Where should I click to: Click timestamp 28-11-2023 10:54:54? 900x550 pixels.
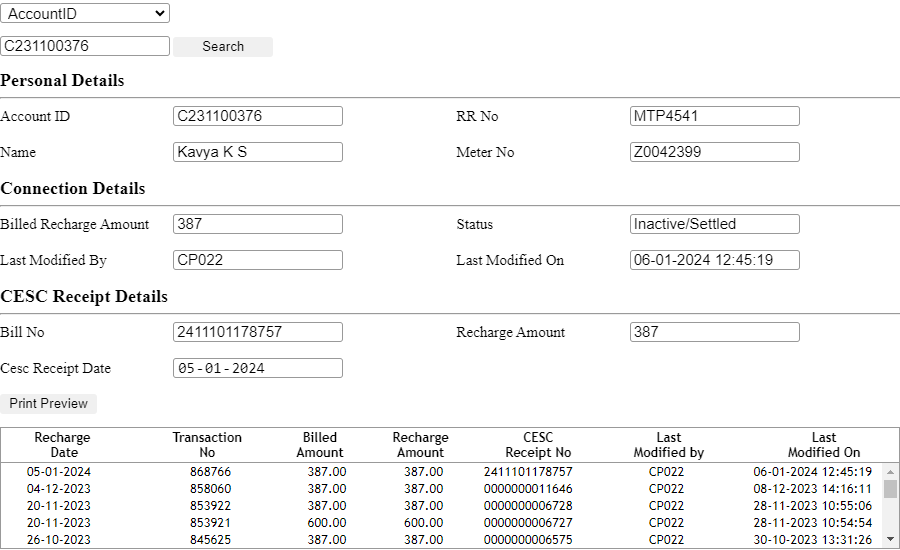pos(813,523)
